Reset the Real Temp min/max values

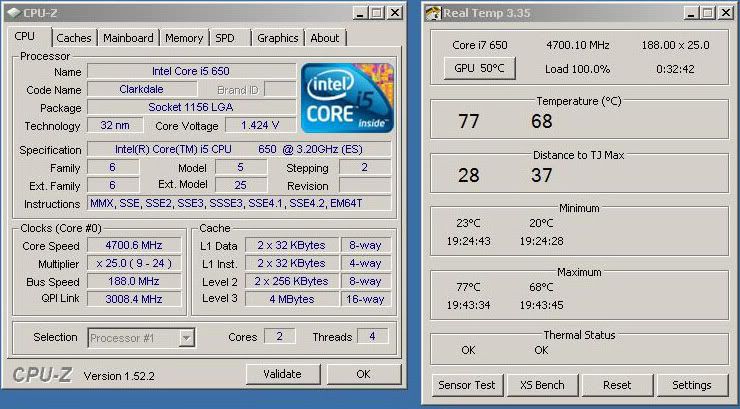point(617,385)
